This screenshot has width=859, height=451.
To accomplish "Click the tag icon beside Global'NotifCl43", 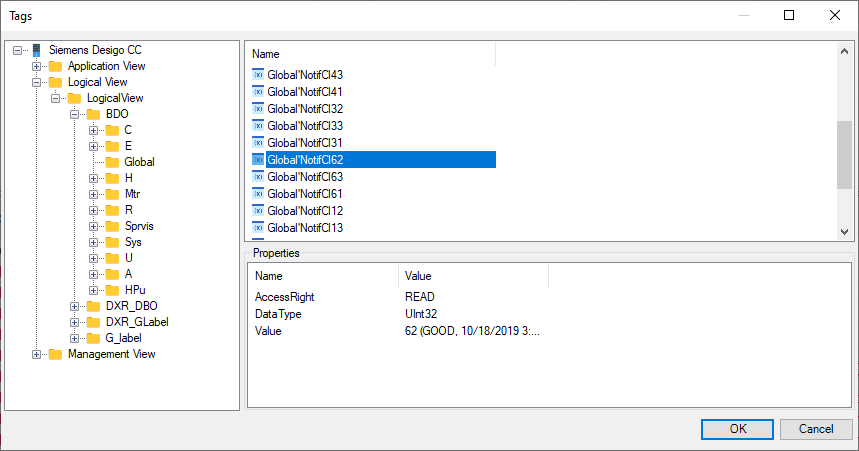I will coord(258,74).
